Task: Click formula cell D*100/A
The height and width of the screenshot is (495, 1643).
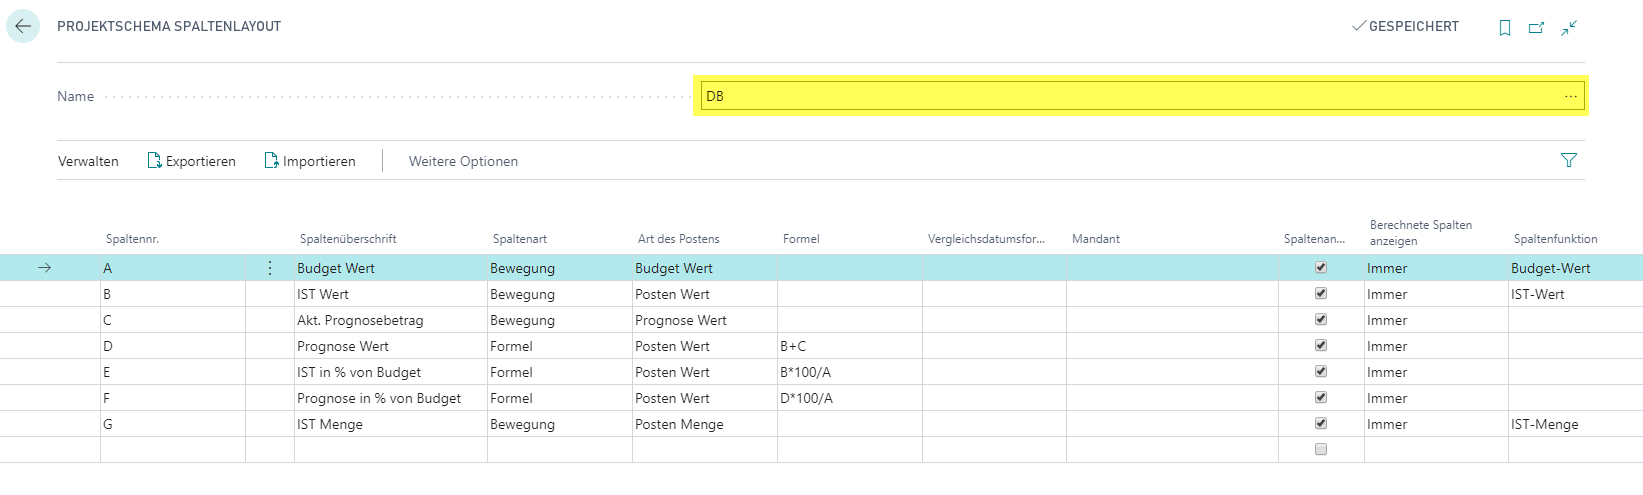Action: (x=850, y=398)
